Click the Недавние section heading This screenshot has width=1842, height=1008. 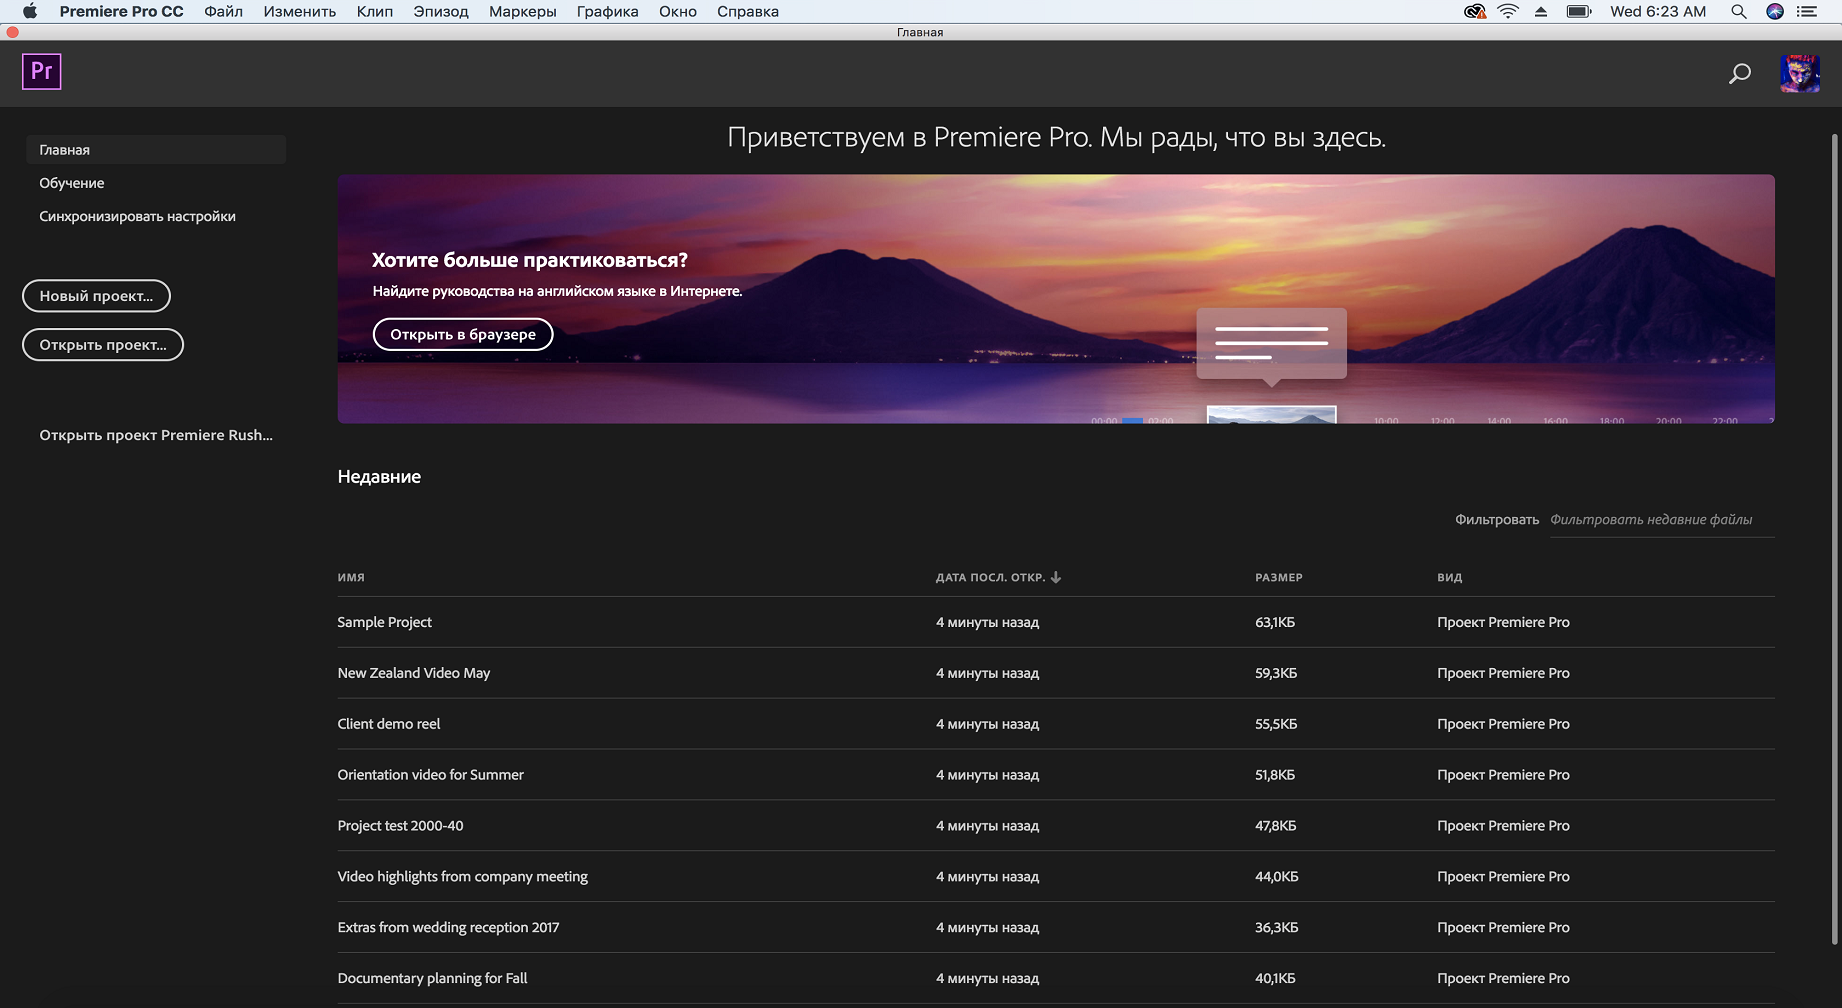point(379,477)
